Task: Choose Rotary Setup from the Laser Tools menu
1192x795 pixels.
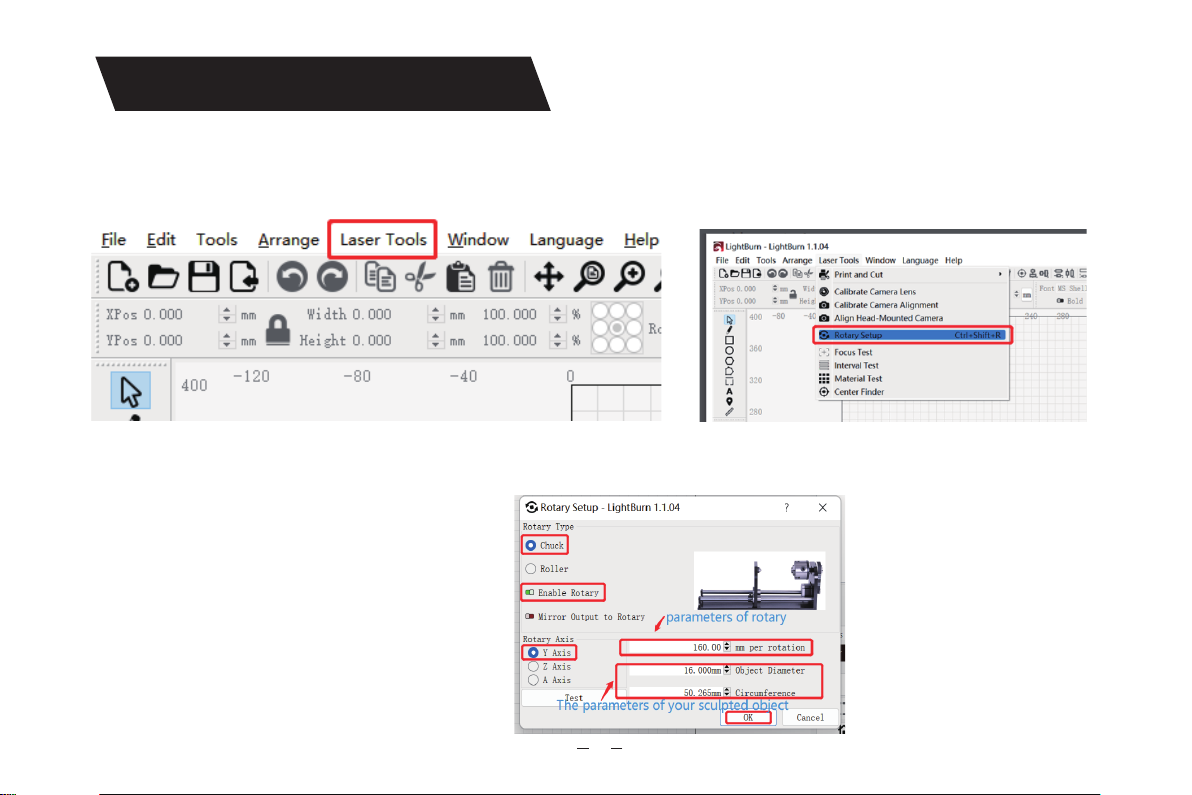Action: coord(912,335)
